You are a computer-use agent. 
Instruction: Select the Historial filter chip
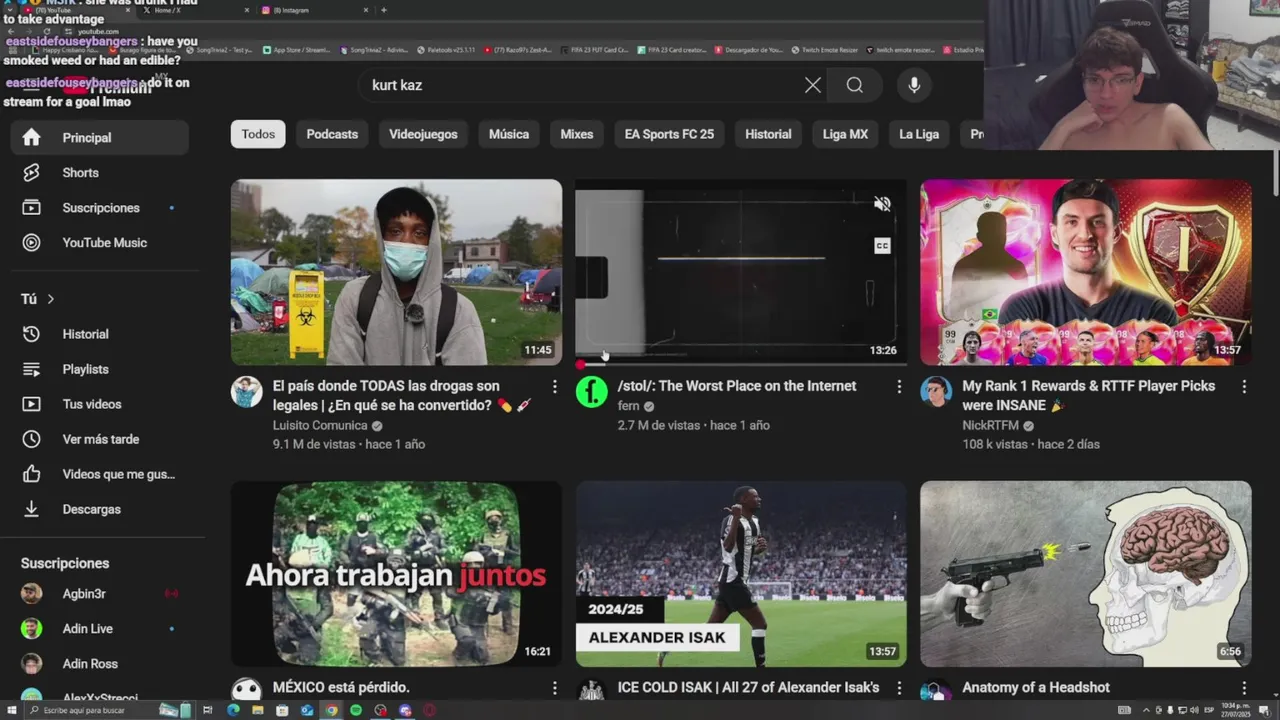point(768,134)
